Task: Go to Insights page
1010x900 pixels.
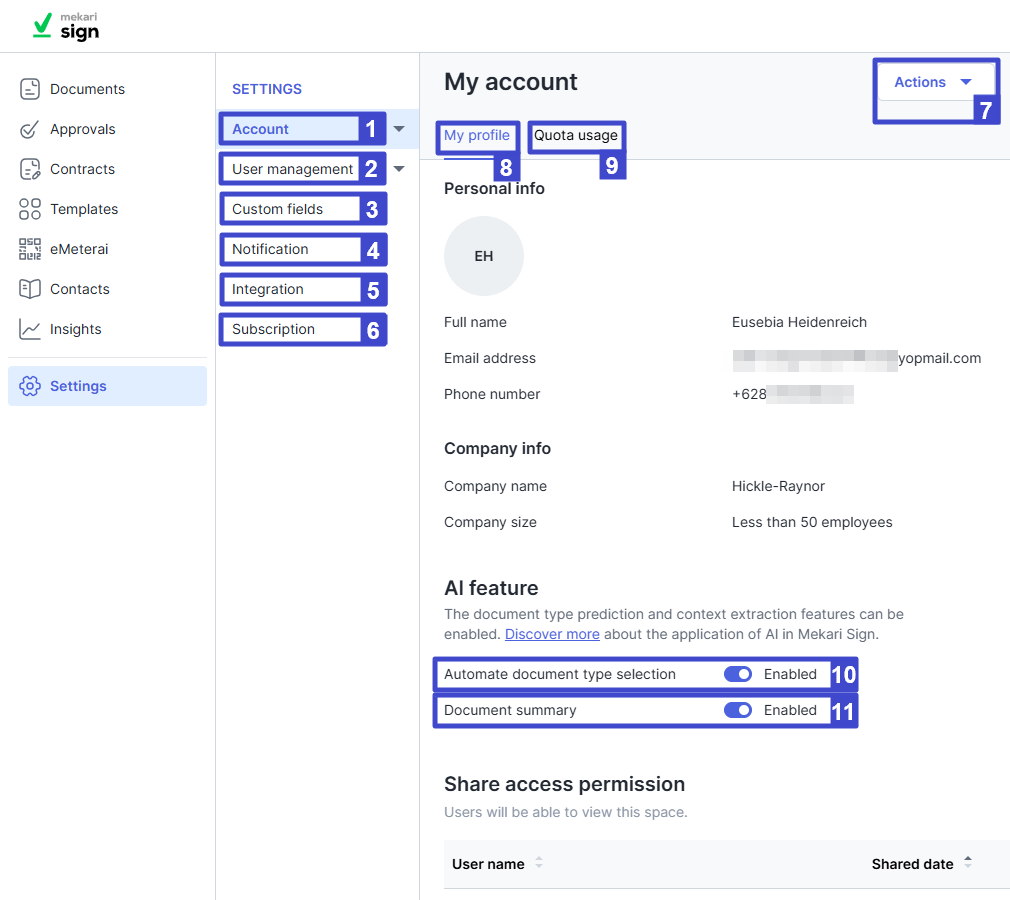Action: 76,329
